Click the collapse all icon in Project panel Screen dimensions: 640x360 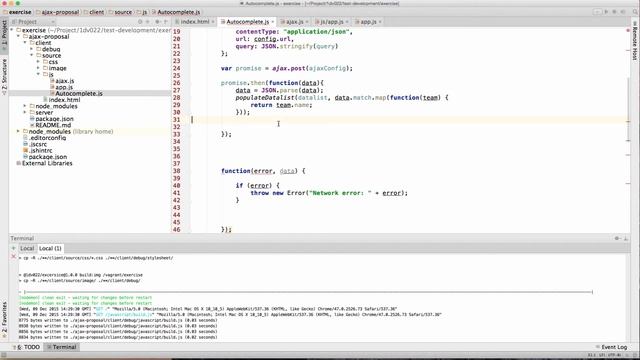[x=148, y=22]
